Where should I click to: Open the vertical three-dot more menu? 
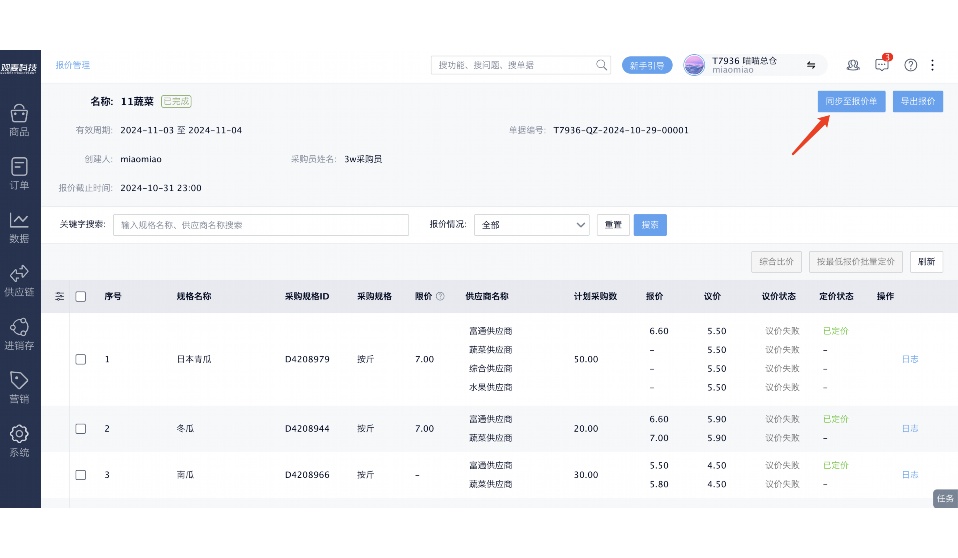(x=932, y=65)
